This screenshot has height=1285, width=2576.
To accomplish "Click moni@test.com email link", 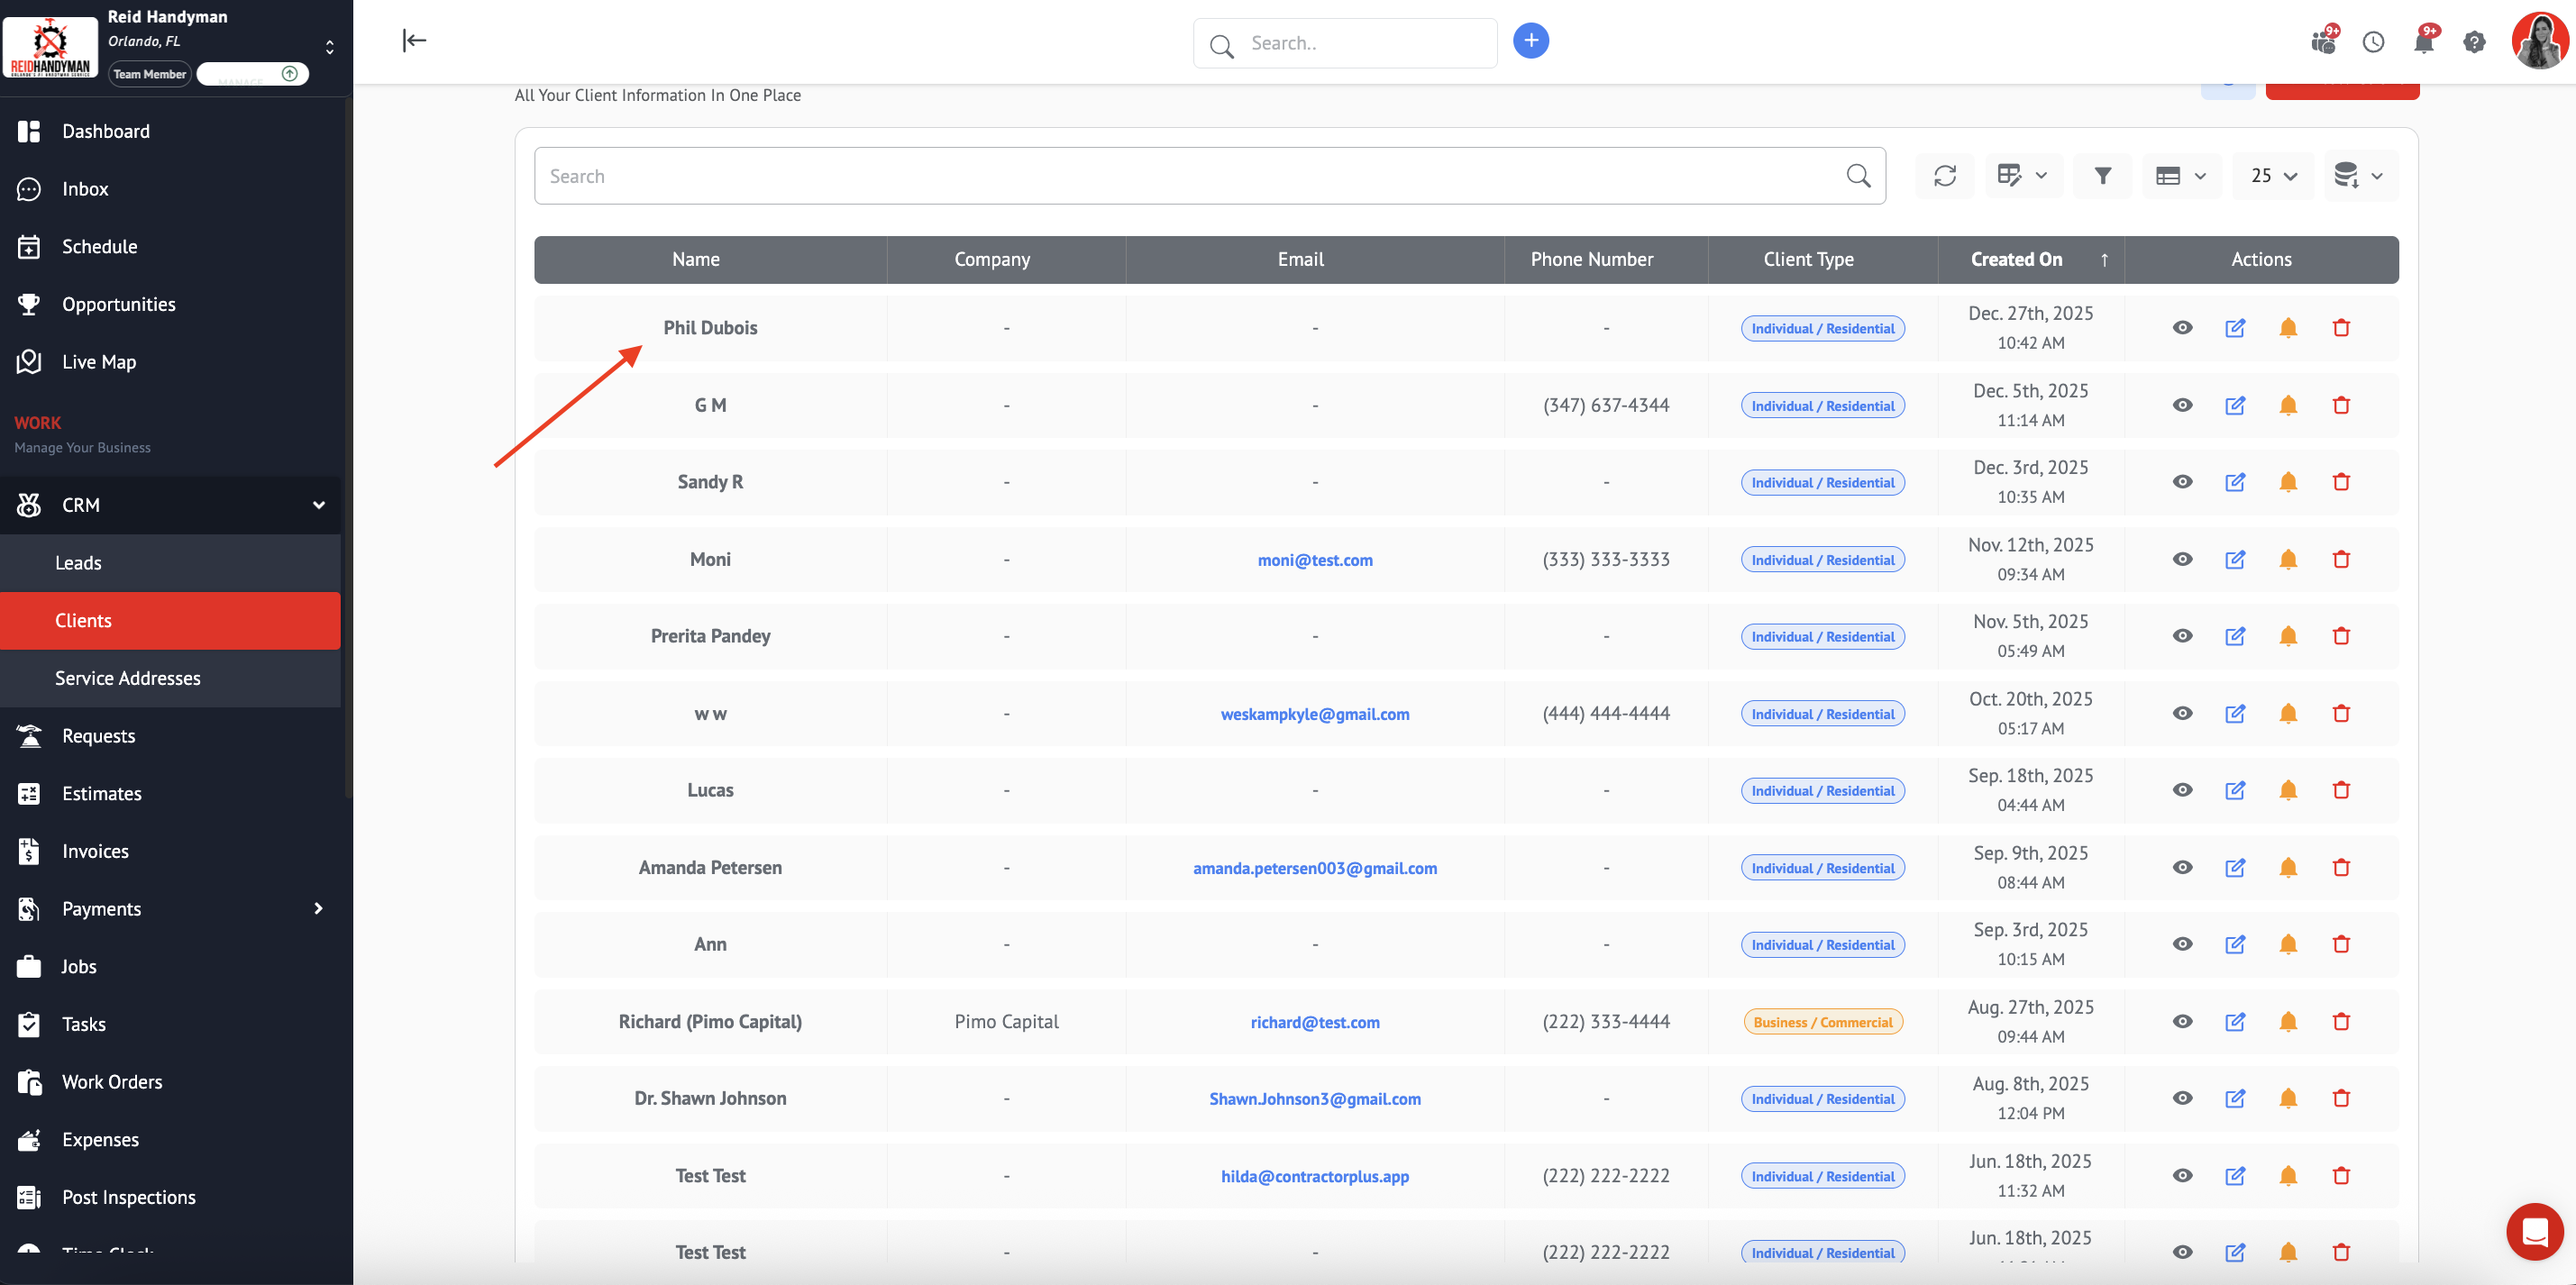I will [x=1314, y=560].
